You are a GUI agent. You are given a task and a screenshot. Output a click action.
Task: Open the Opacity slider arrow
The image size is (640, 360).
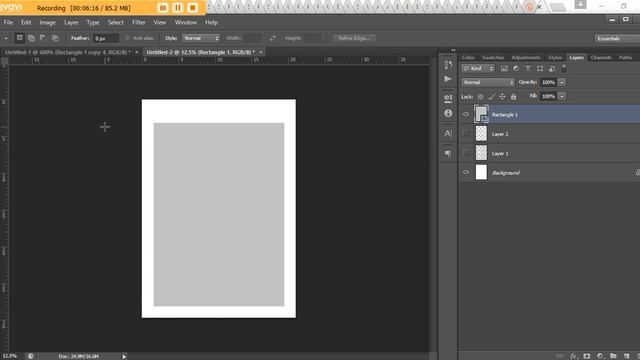562,82
